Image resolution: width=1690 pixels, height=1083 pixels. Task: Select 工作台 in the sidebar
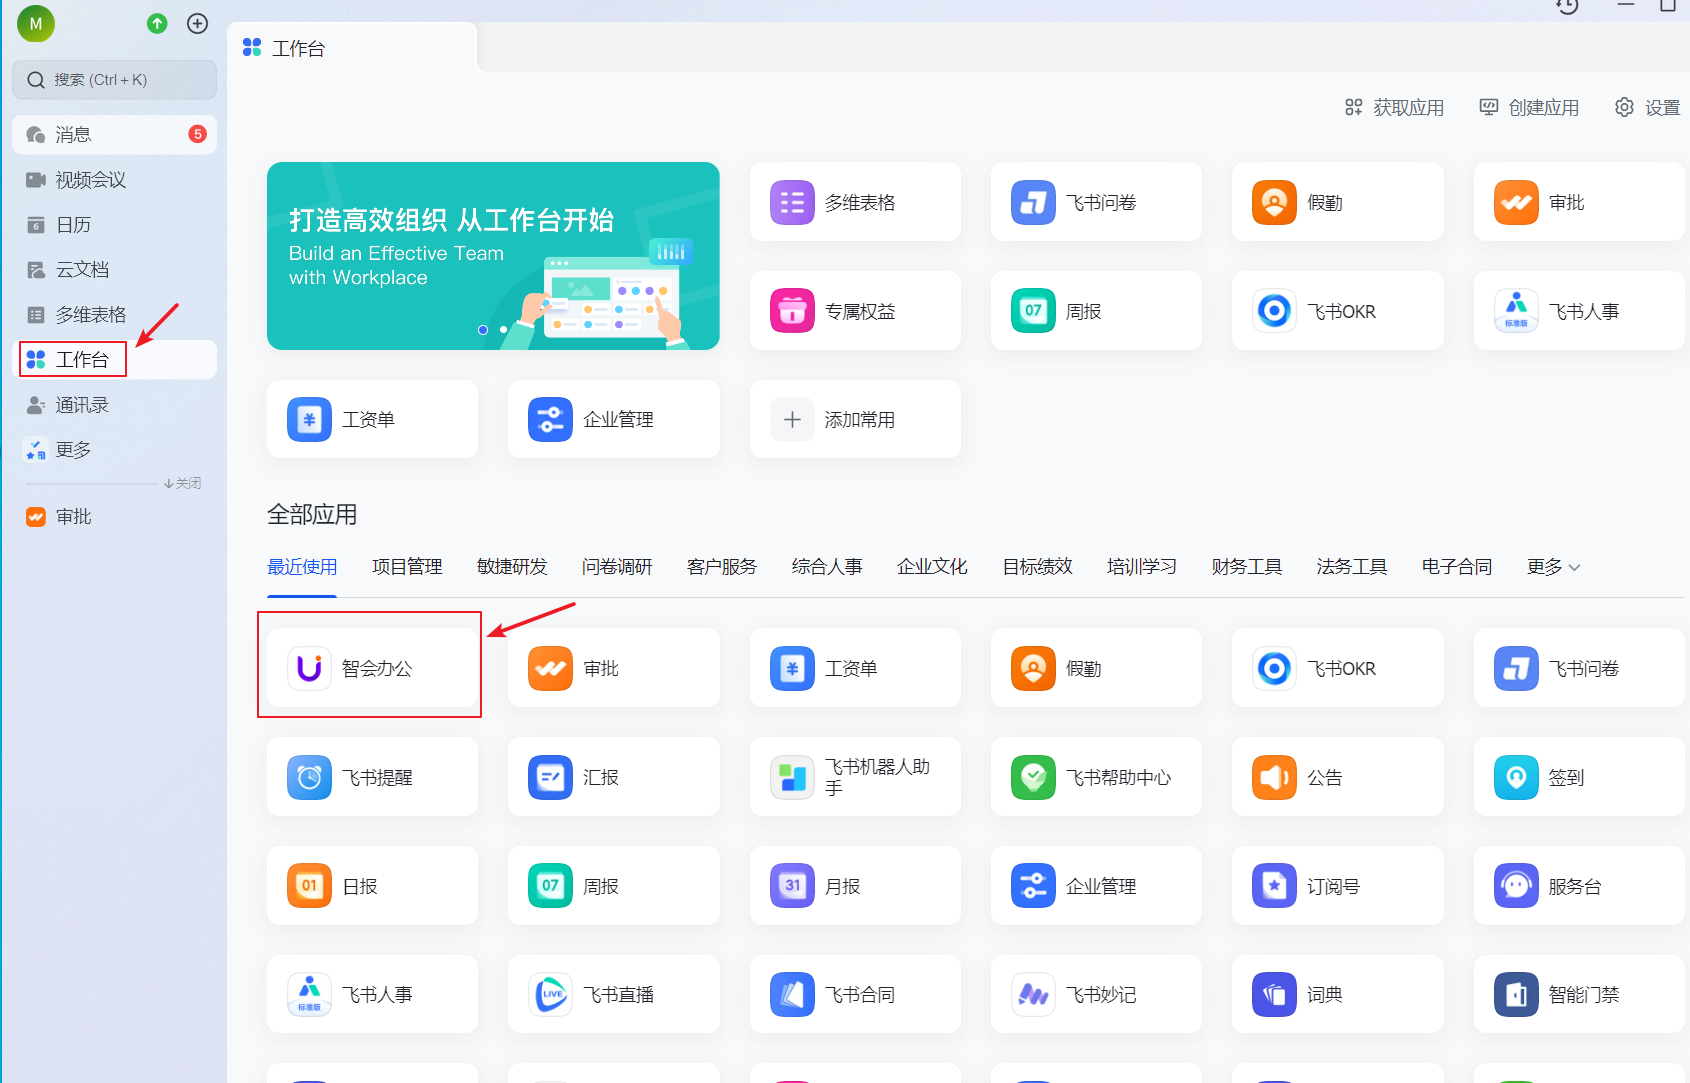[x=114, y=360]
